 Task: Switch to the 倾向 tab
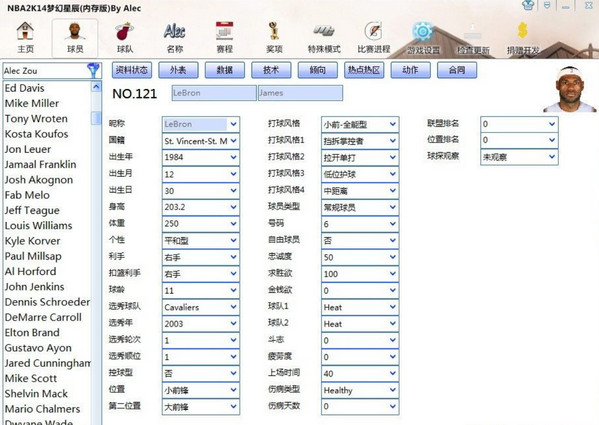tap(318, 70)
